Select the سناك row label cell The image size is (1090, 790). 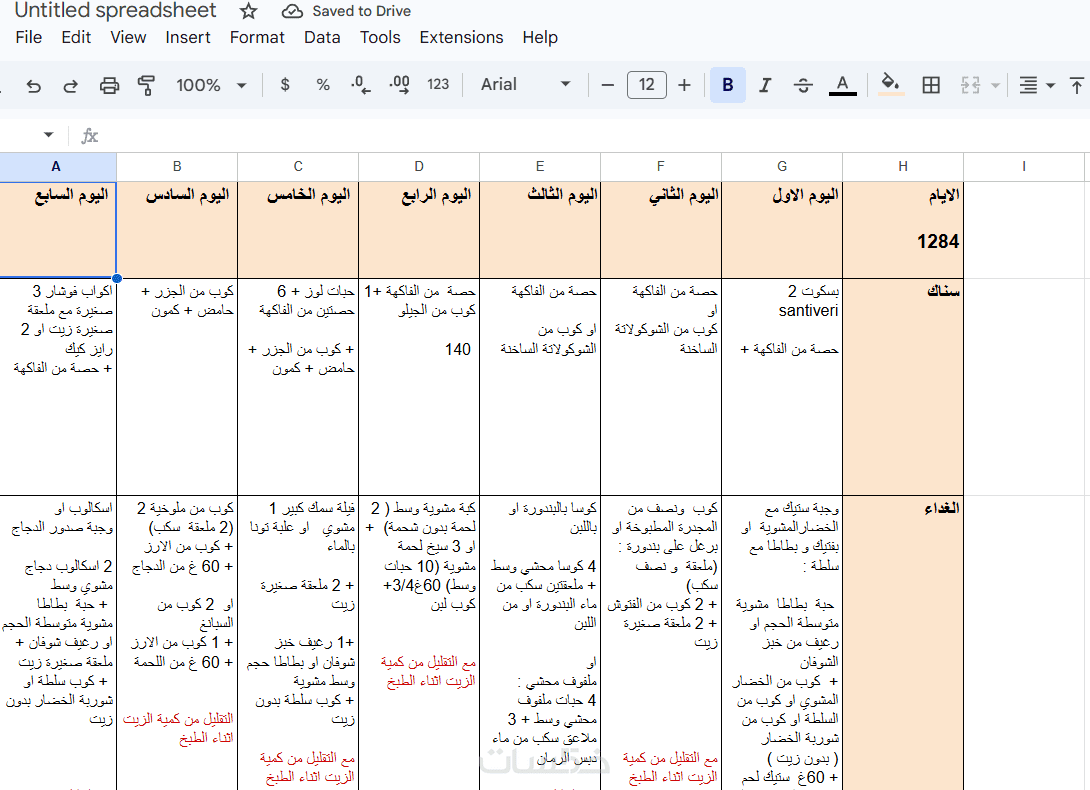(903, 387)
